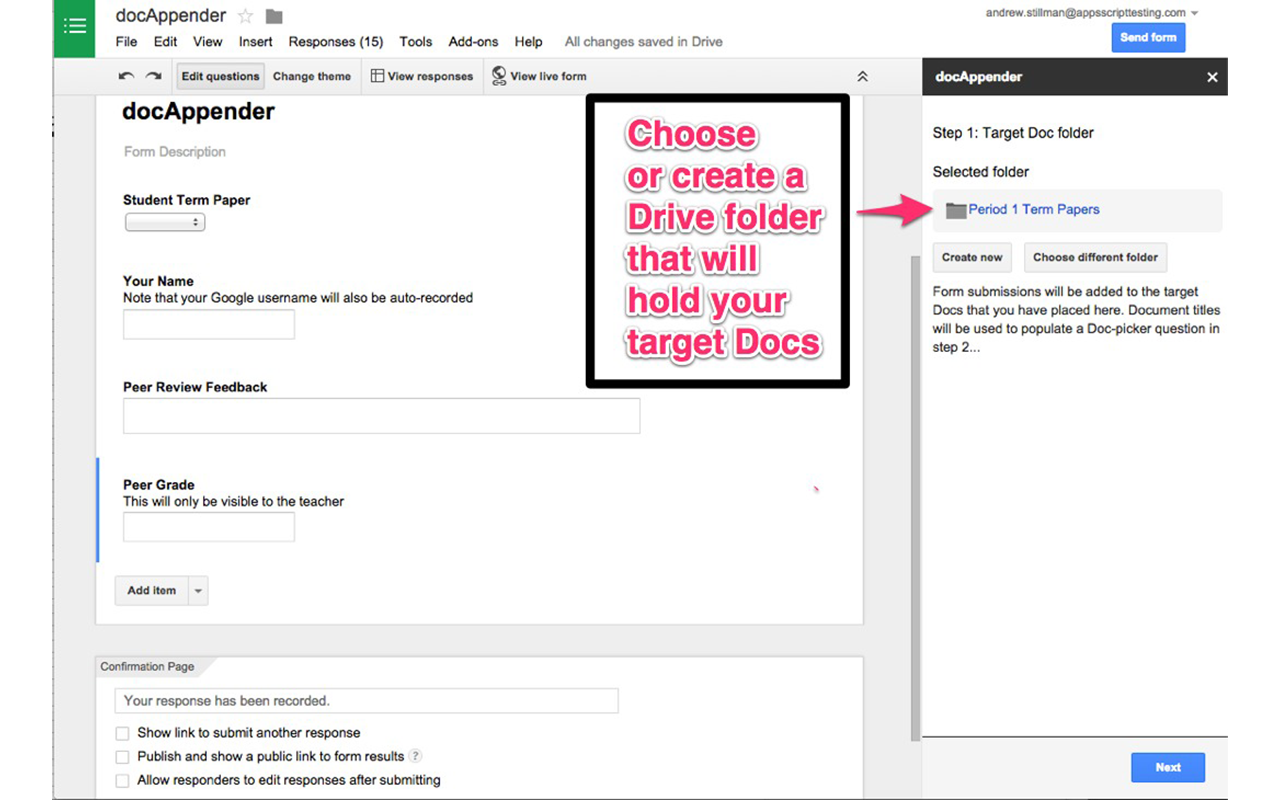This screenshot has height=800, width=1280.
Task: Click the Peer Grade question label
Action: pos(159,485)
